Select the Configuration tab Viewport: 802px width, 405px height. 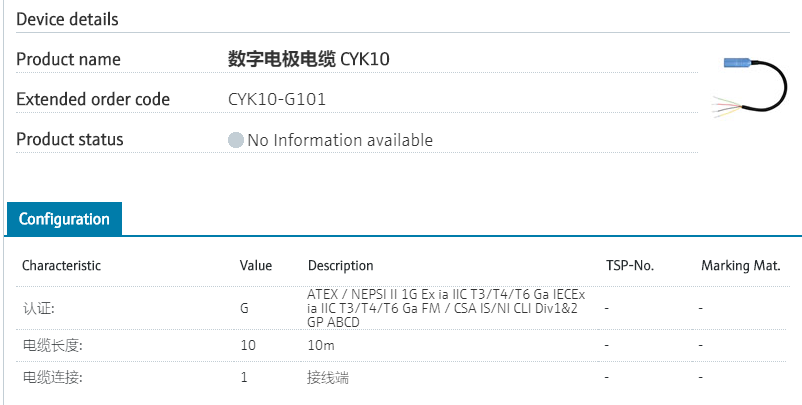(x=64, y=219)
